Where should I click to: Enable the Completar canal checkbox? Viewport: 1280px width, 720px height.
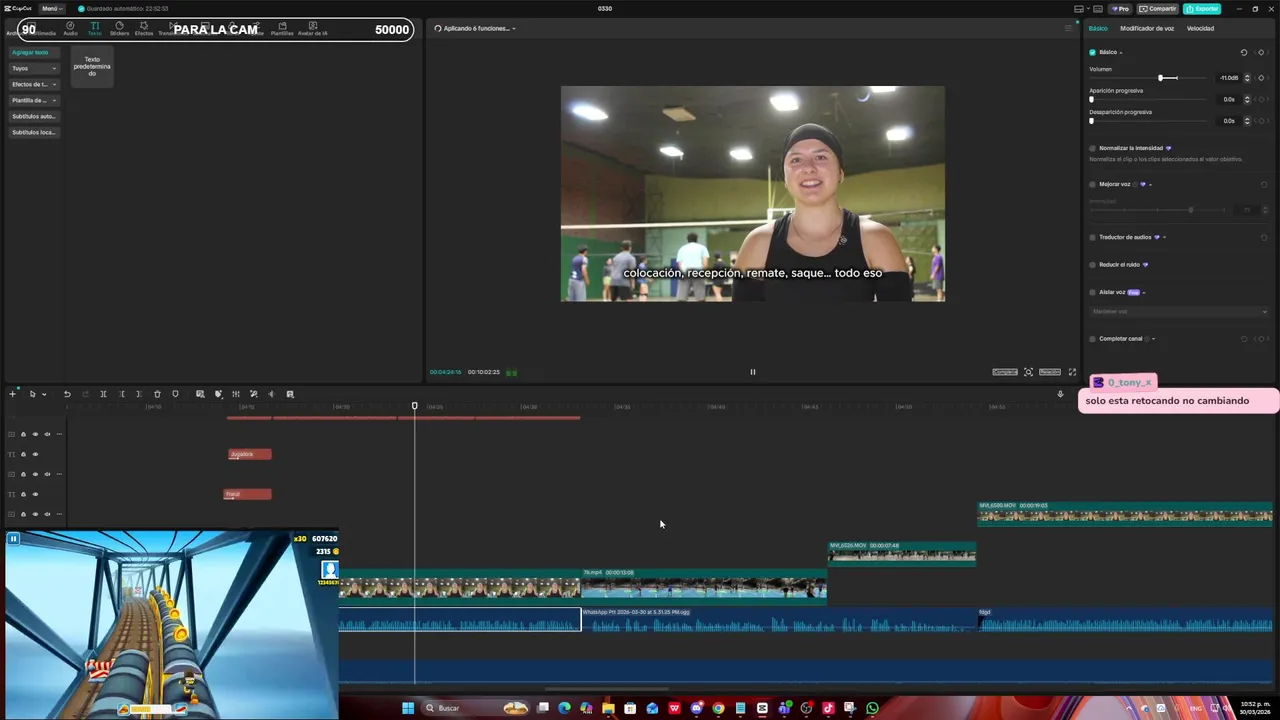tap(1092, 339)
